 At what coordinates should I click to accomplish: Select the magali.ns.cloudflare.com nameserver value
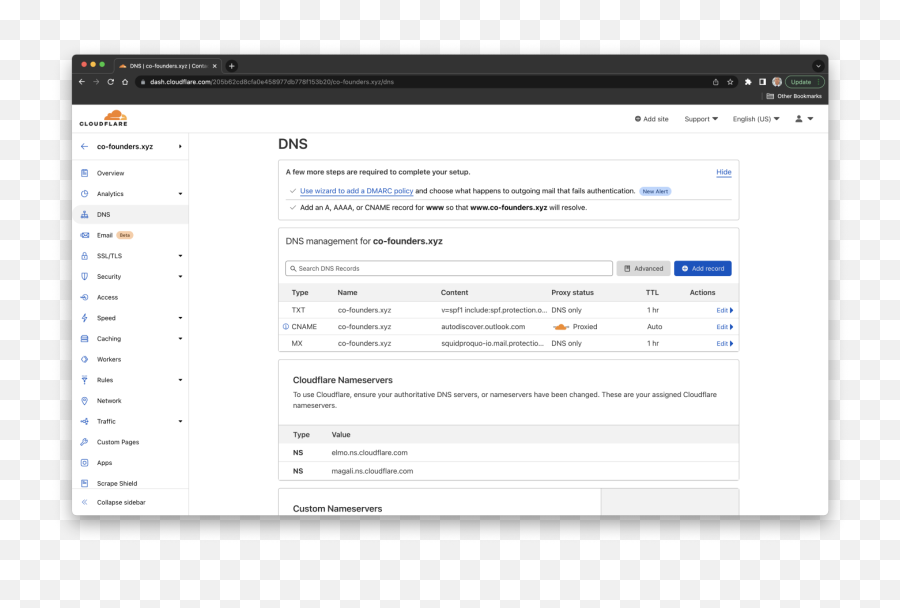pyautogui.click(x=372, y=471)
